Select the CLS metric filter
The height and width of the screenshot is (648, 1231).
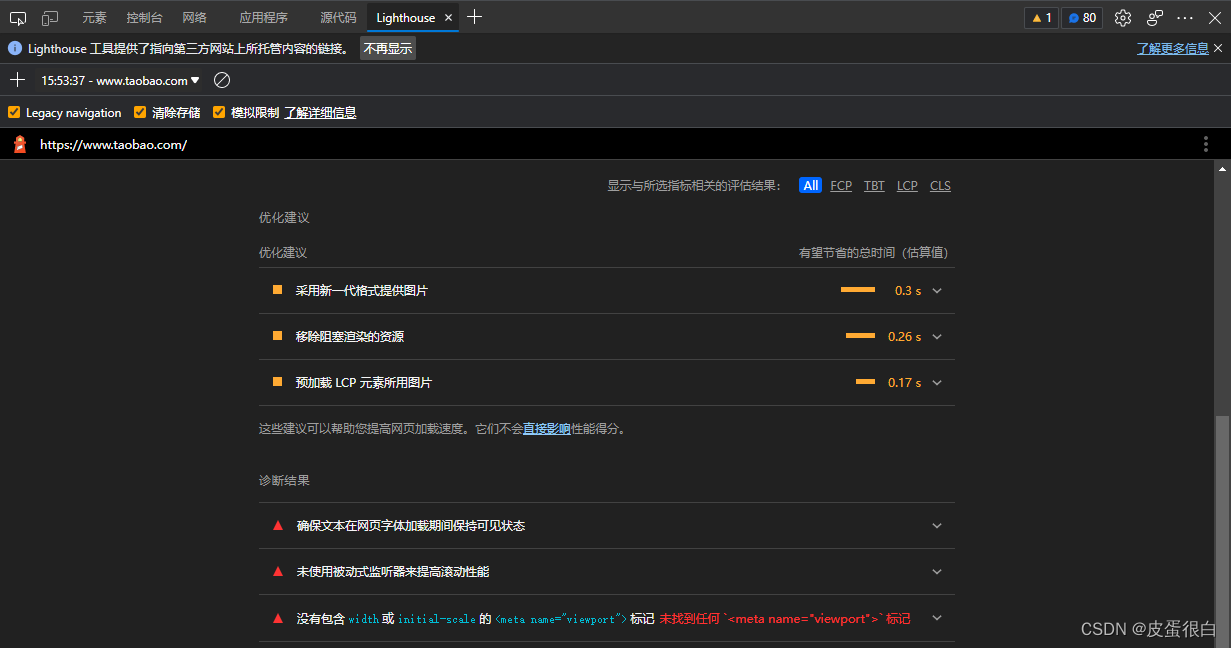pyautogui.click(x=940, y=186)
